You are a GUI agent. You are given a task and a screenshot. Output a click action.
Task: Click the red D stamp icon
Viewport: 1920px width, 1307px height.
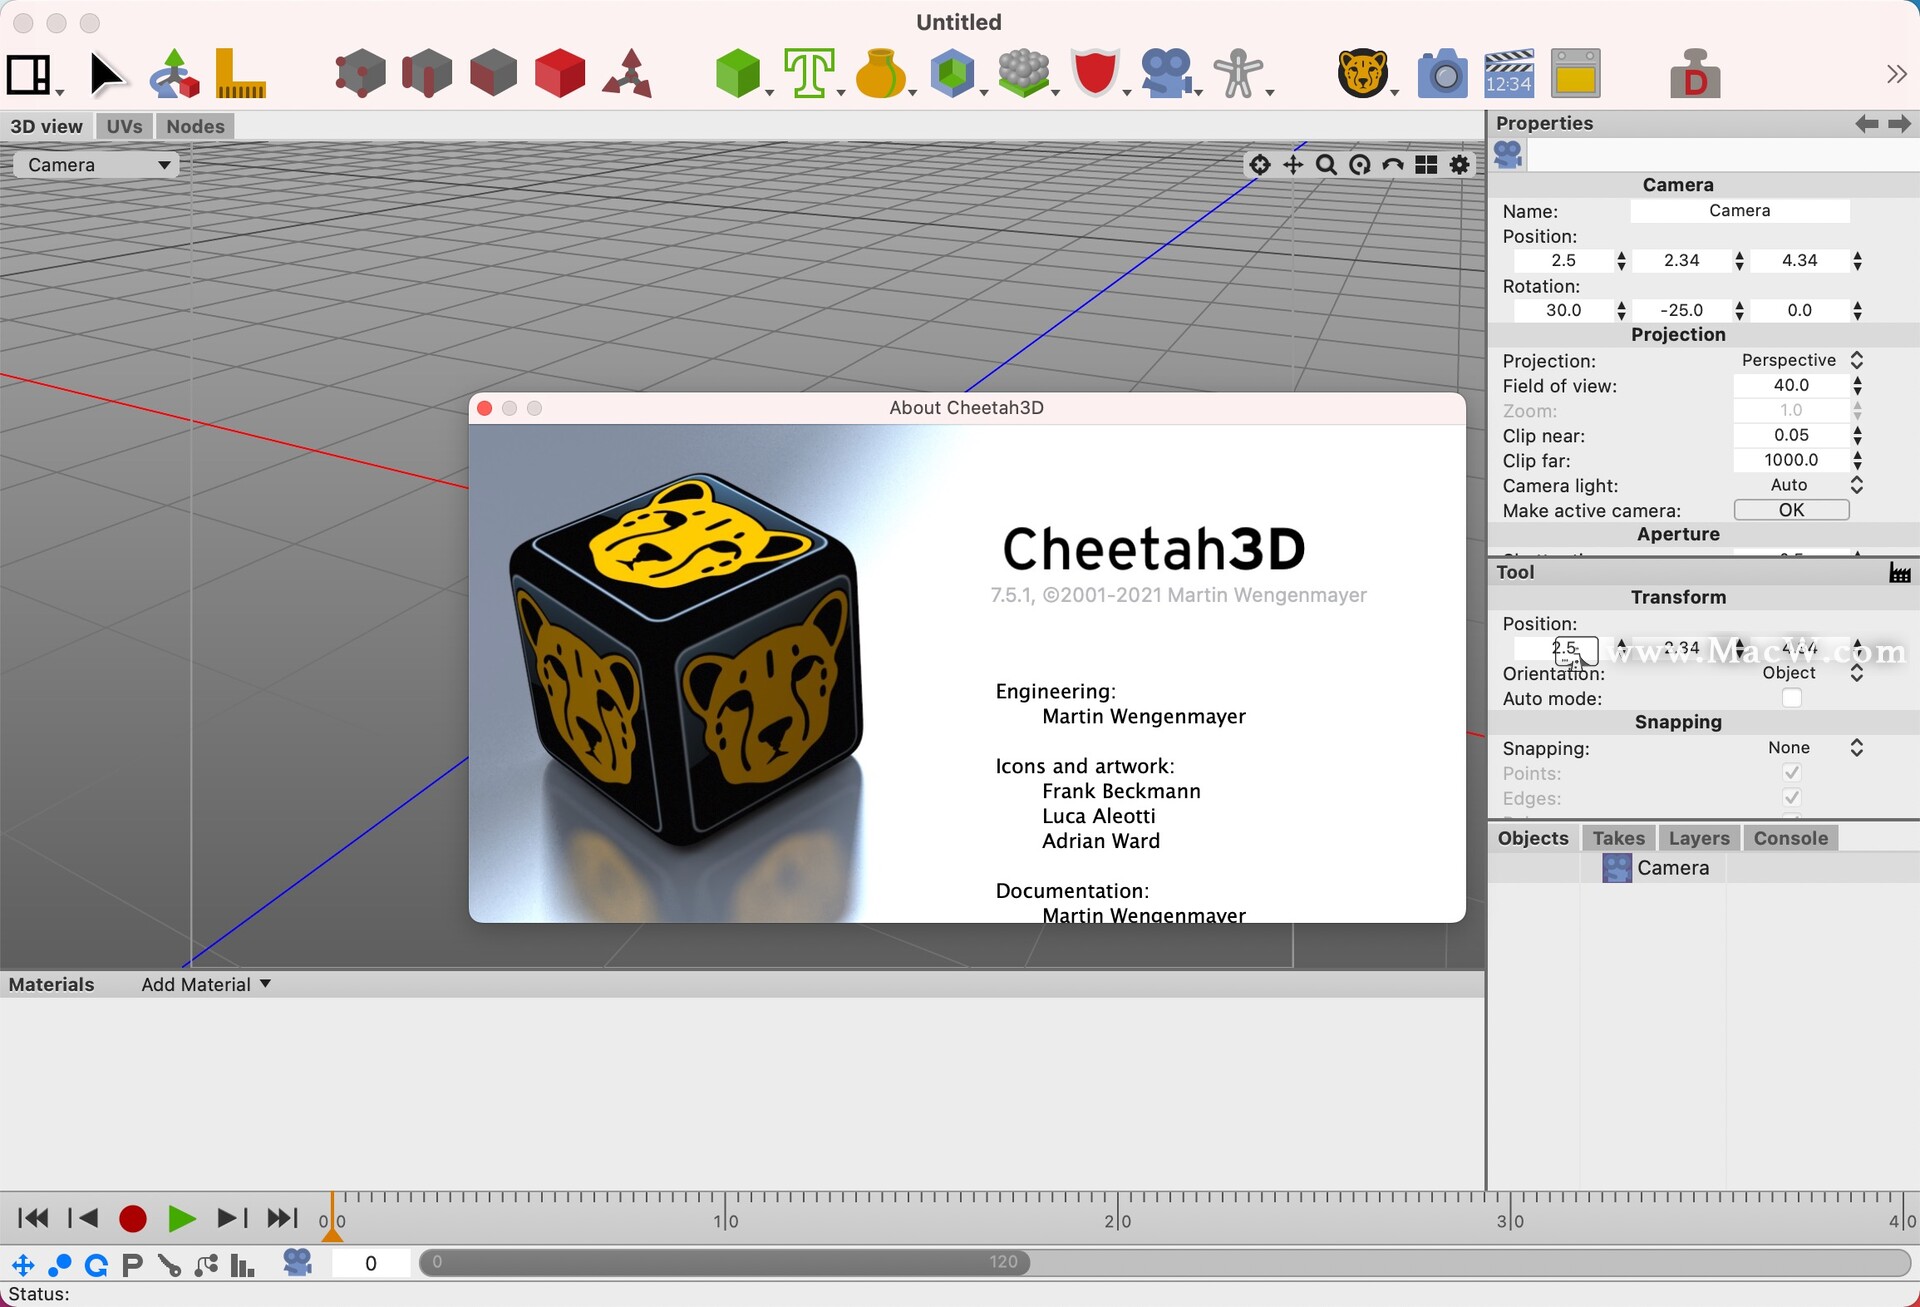(x=1695, y=74)
